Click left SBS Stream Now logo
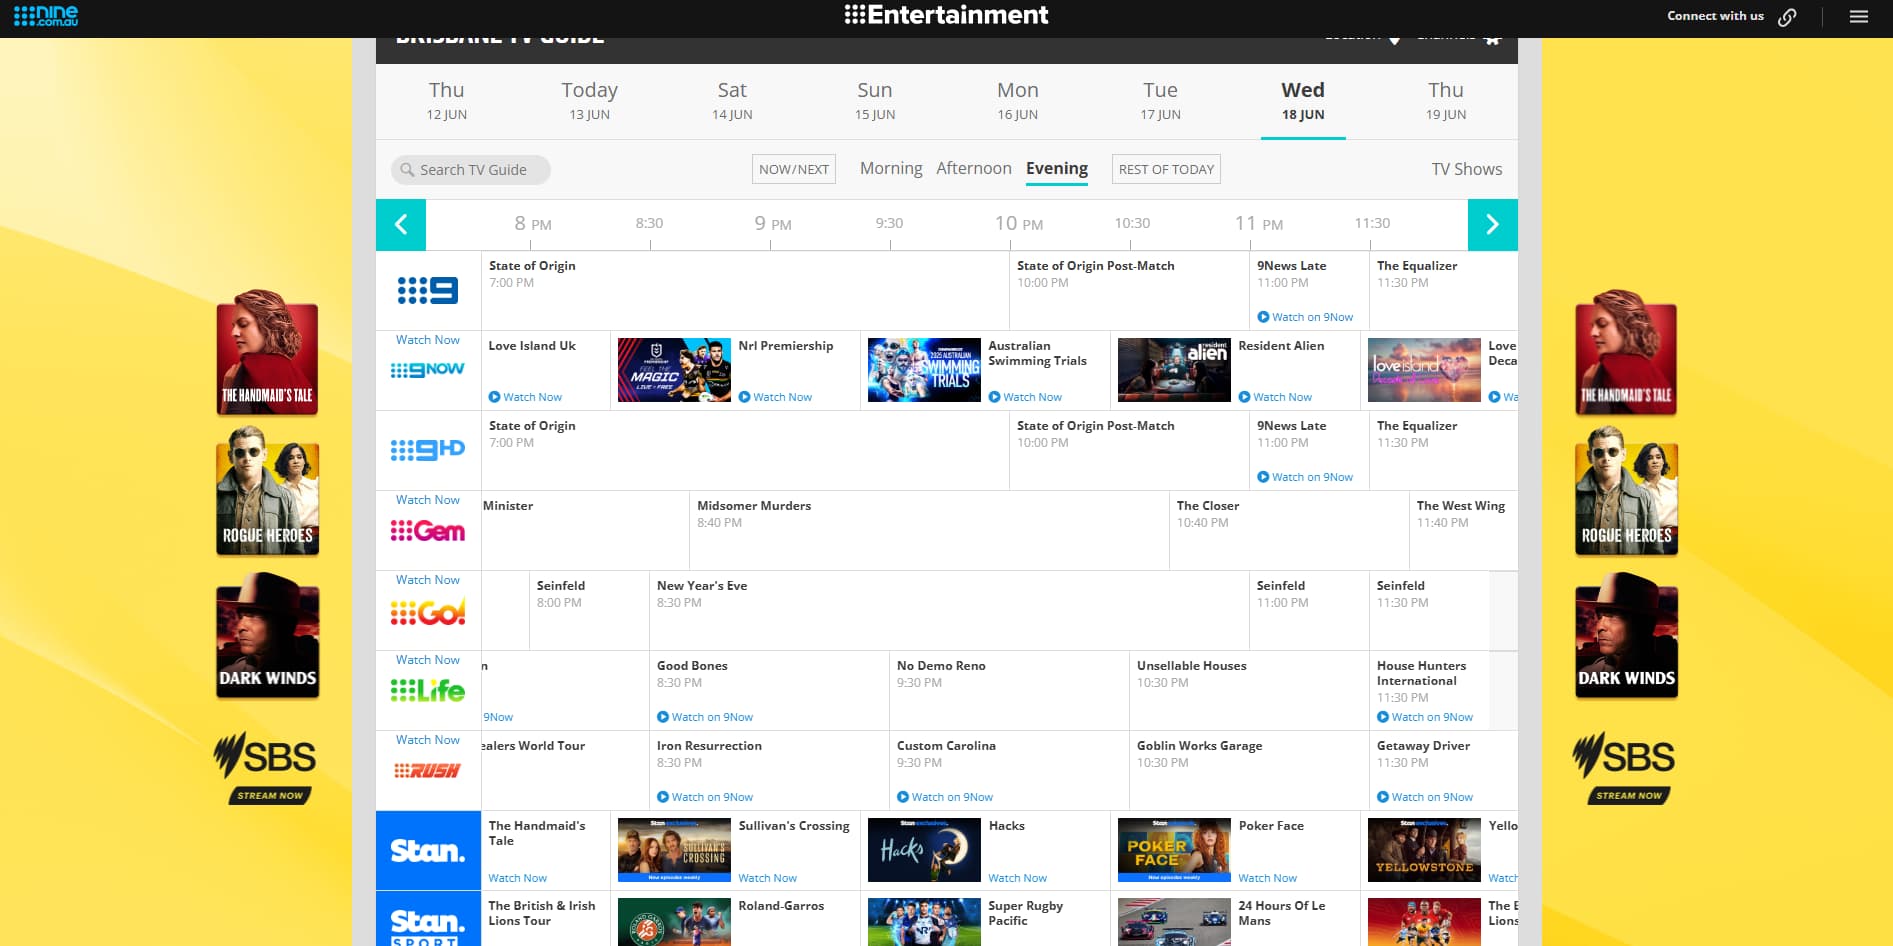 (267, 768)
